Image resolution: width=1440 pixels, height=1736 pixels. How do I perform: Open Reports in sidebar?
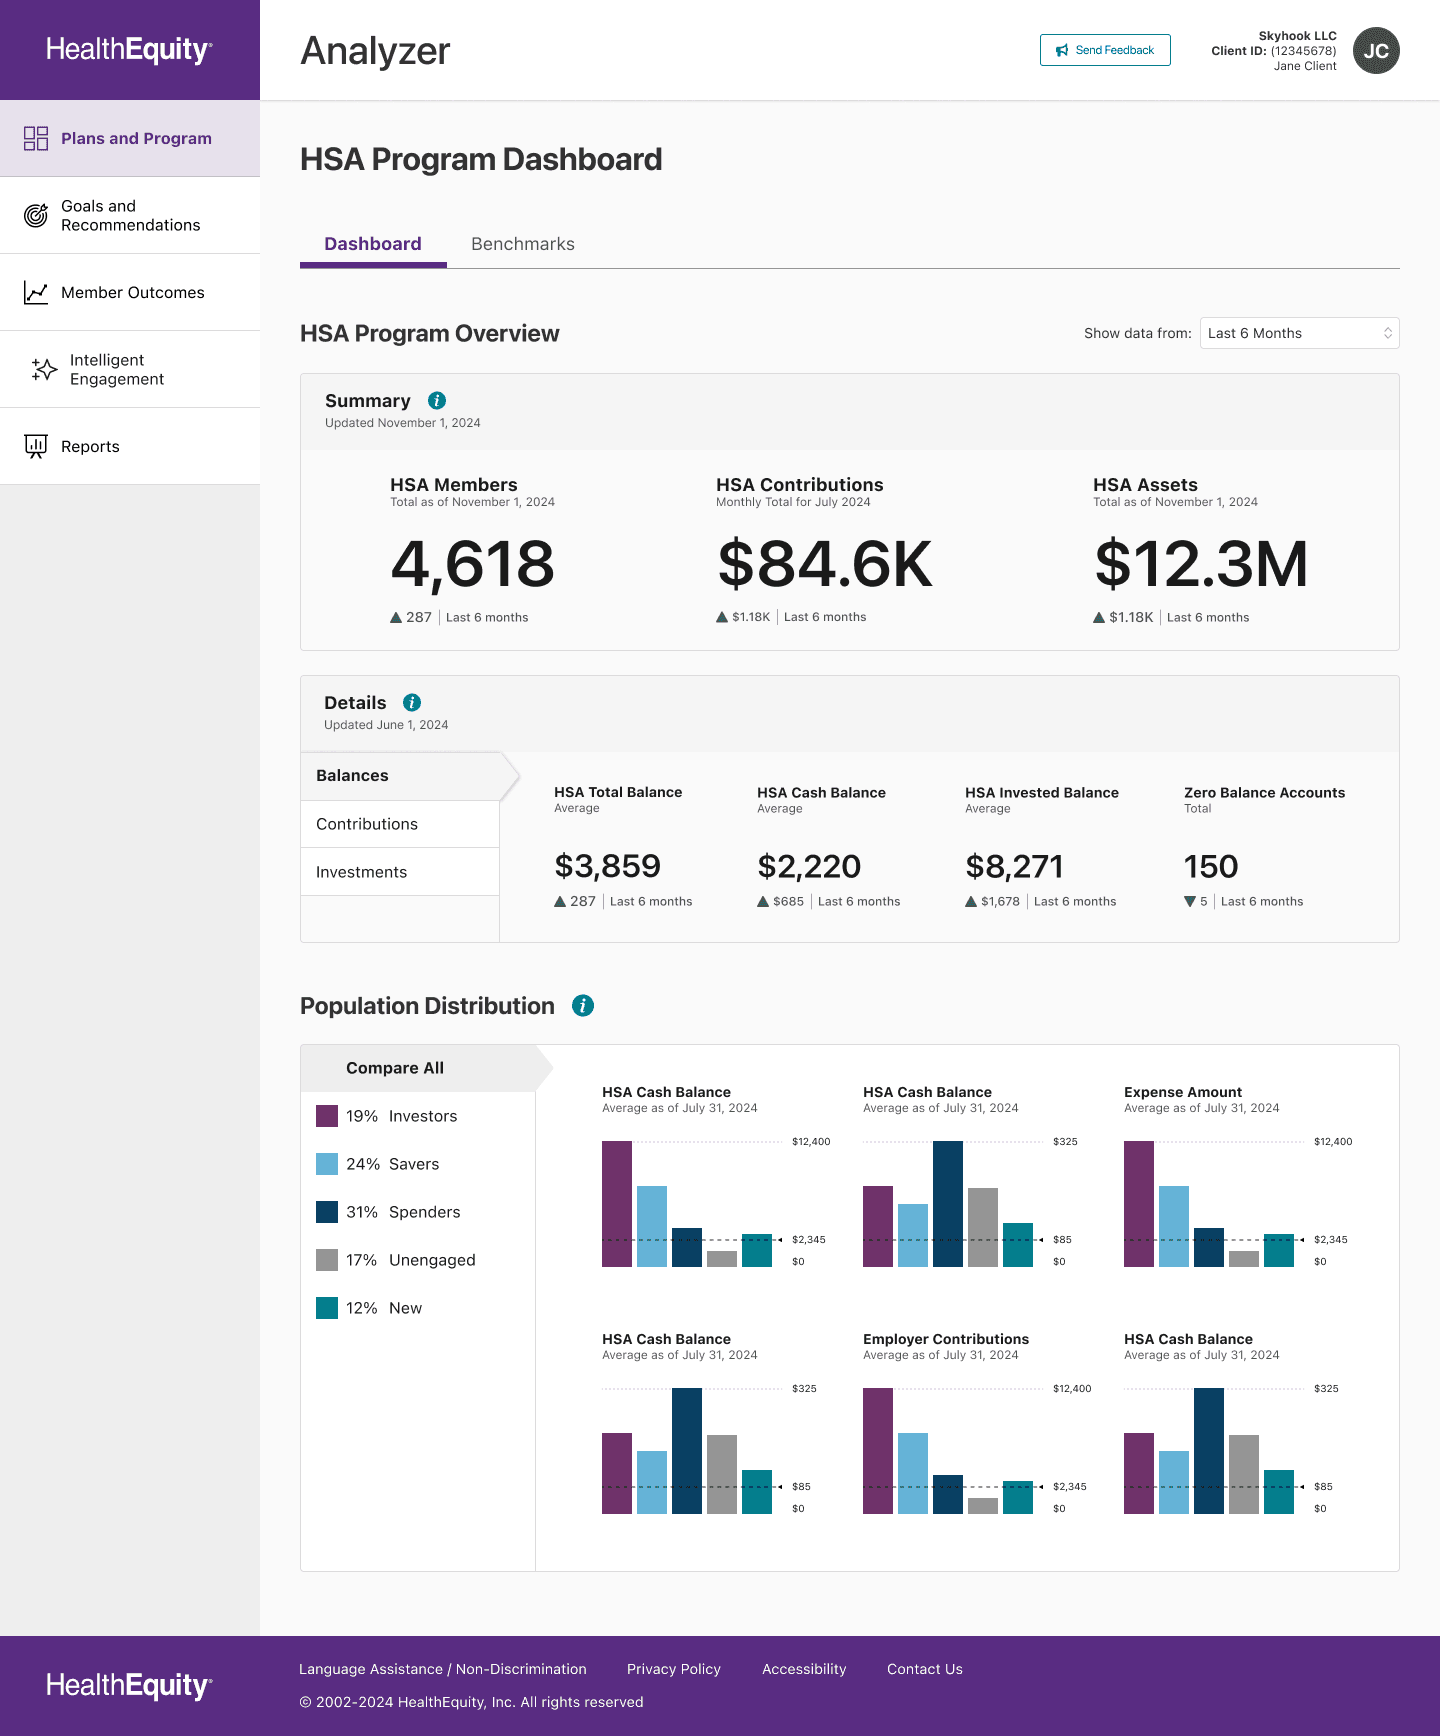pyautogui.click(x=130, y=446)
